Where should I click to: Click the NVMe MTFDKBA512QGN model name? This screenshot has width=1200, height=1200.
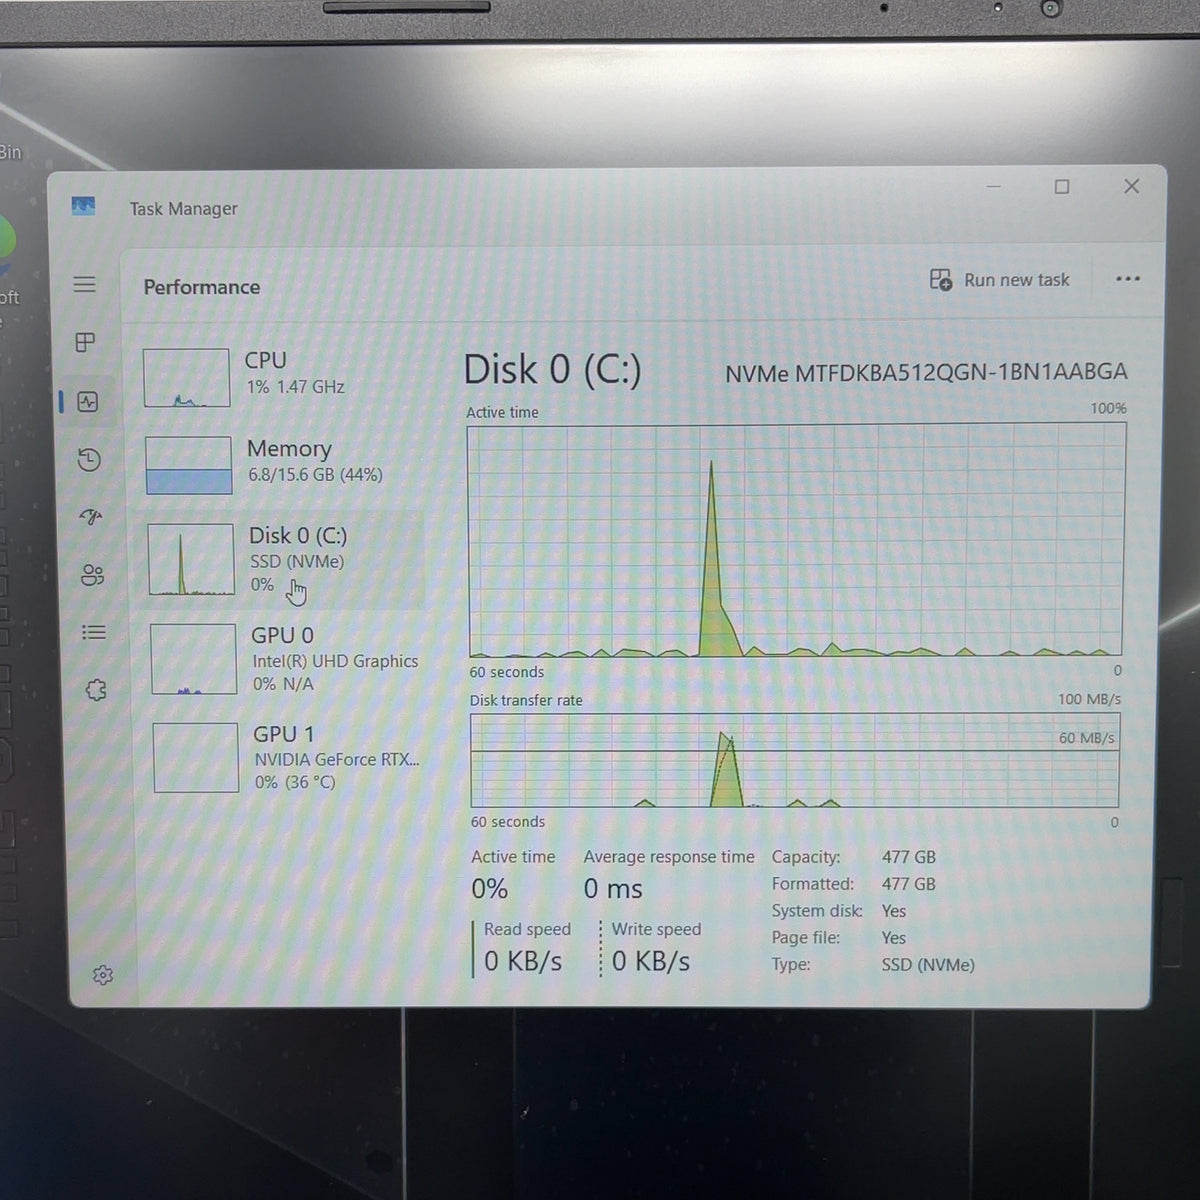(x=926, y=373)
